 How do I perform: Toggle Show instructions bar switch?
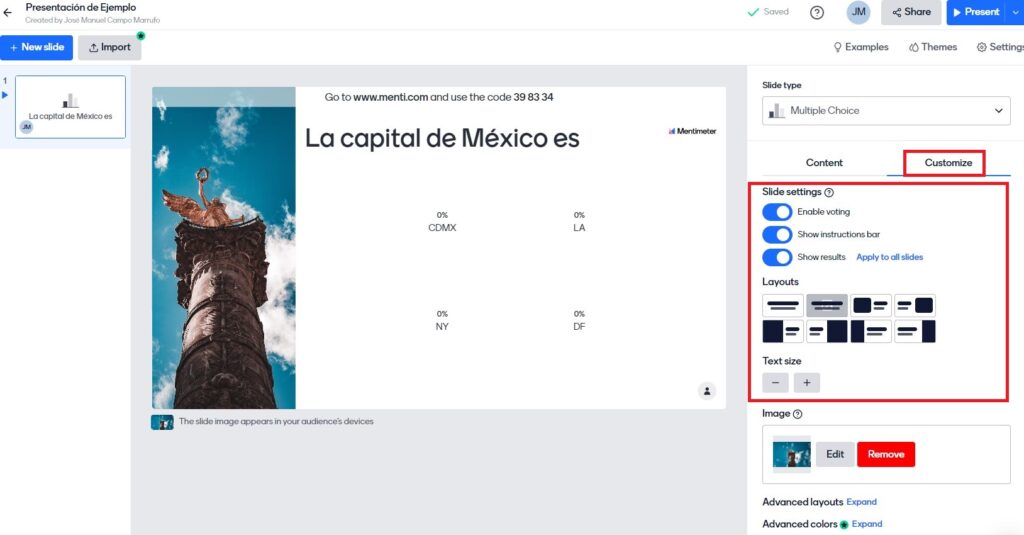pos(777,234)
